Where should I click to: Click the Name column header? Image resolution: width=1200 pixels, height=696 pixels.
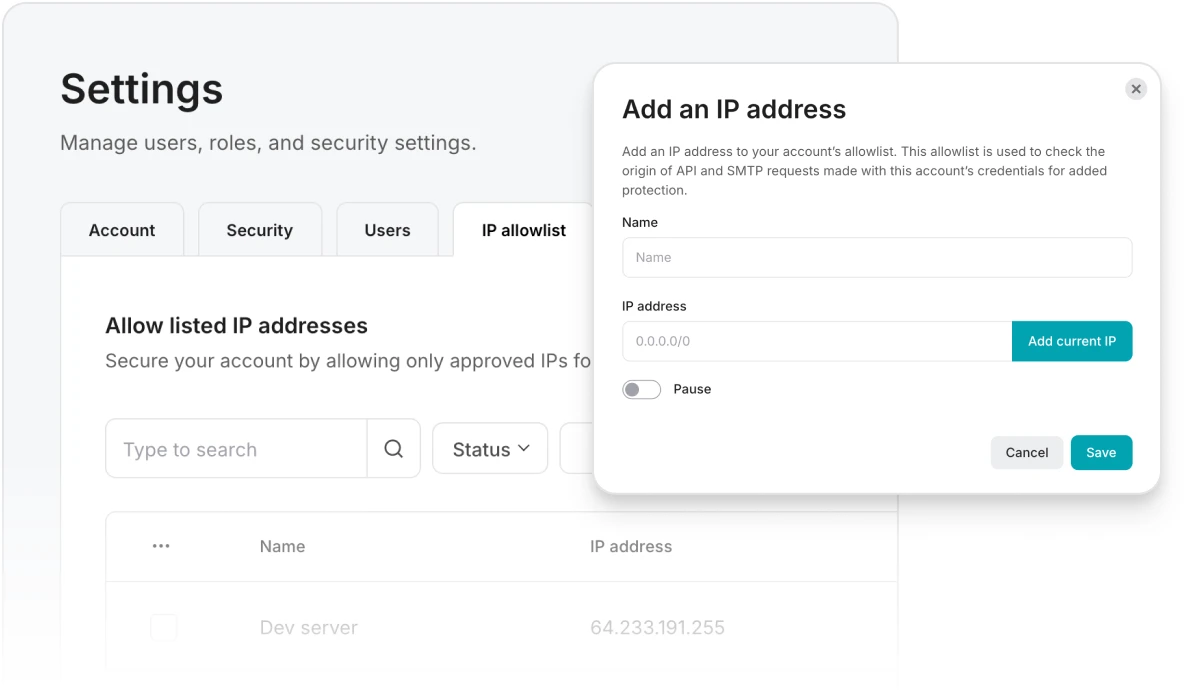(282, 546)
